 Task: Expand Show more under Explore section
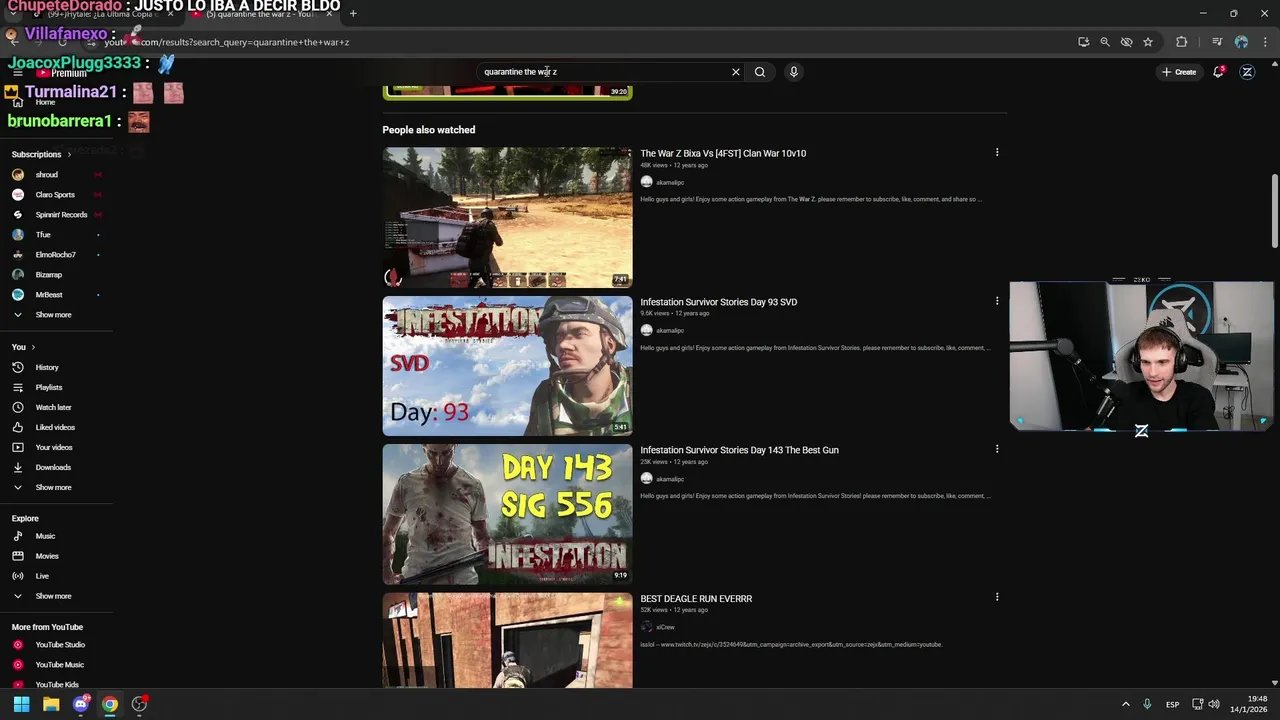(55, 596)
